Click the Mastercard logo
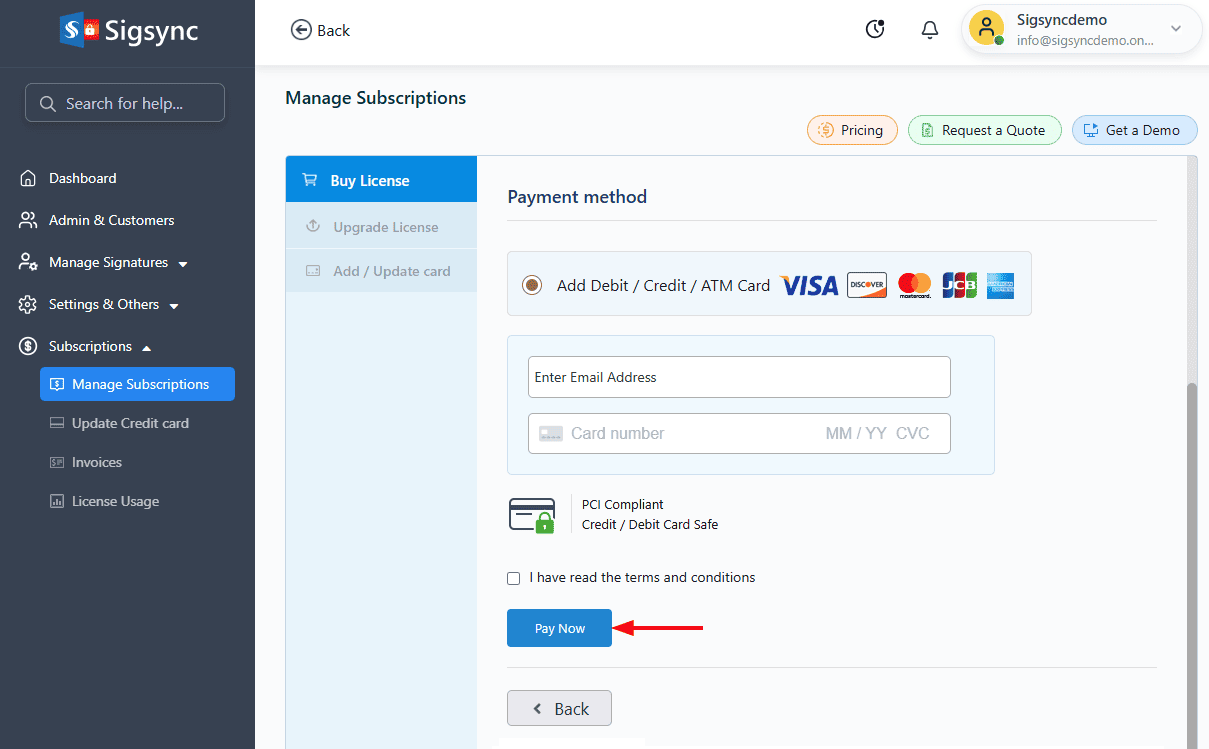Image resolution: width=1209 pixels, height=749 pixels. tap(914, 286)
